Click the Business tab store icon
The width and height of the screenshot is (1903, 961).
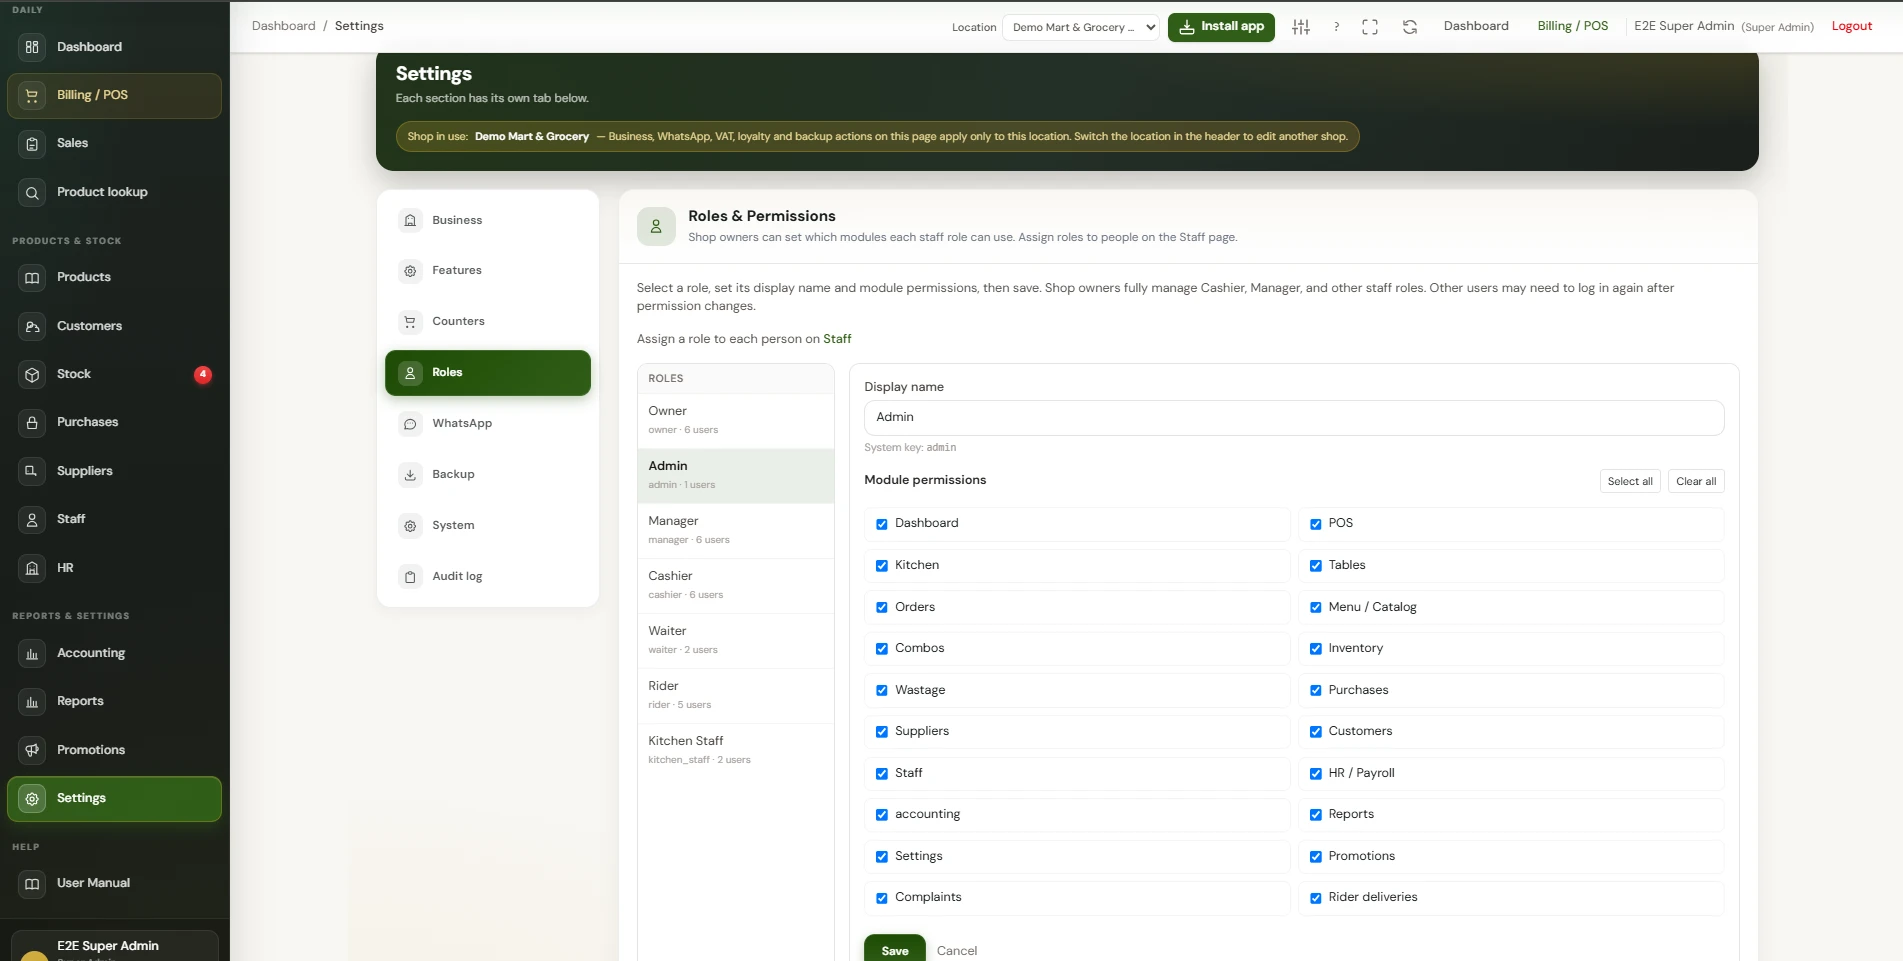point(410,221)
